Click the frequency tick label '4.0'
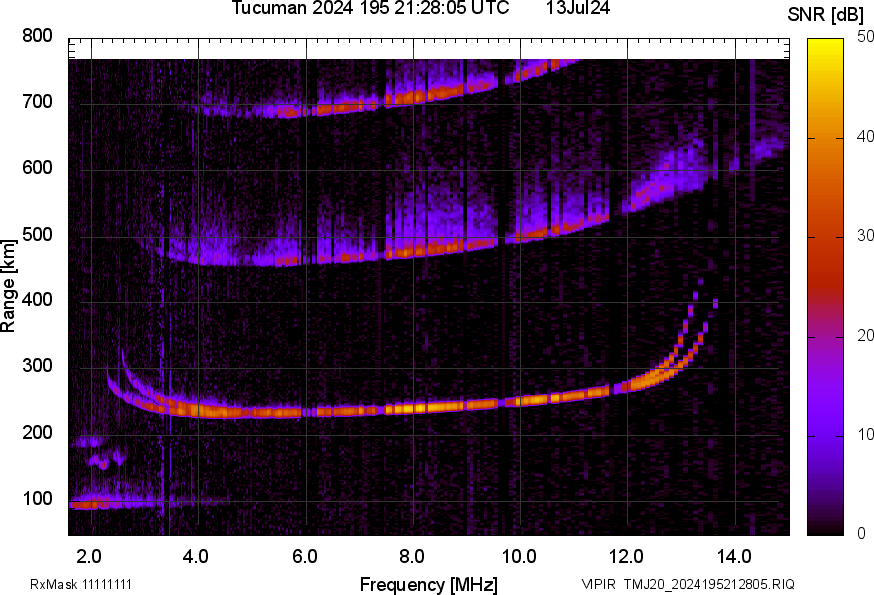 [196, 556]
